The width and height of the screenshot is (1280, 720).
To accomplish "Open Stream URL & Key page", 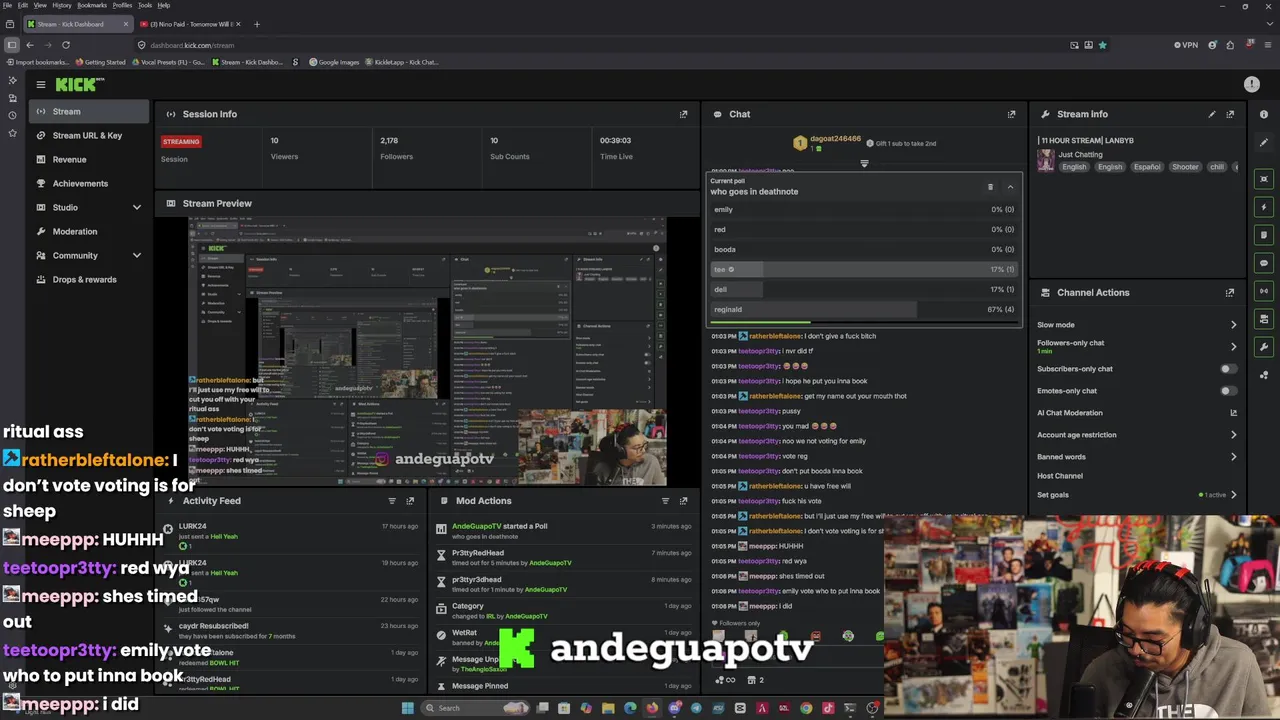I will [88, 135].
